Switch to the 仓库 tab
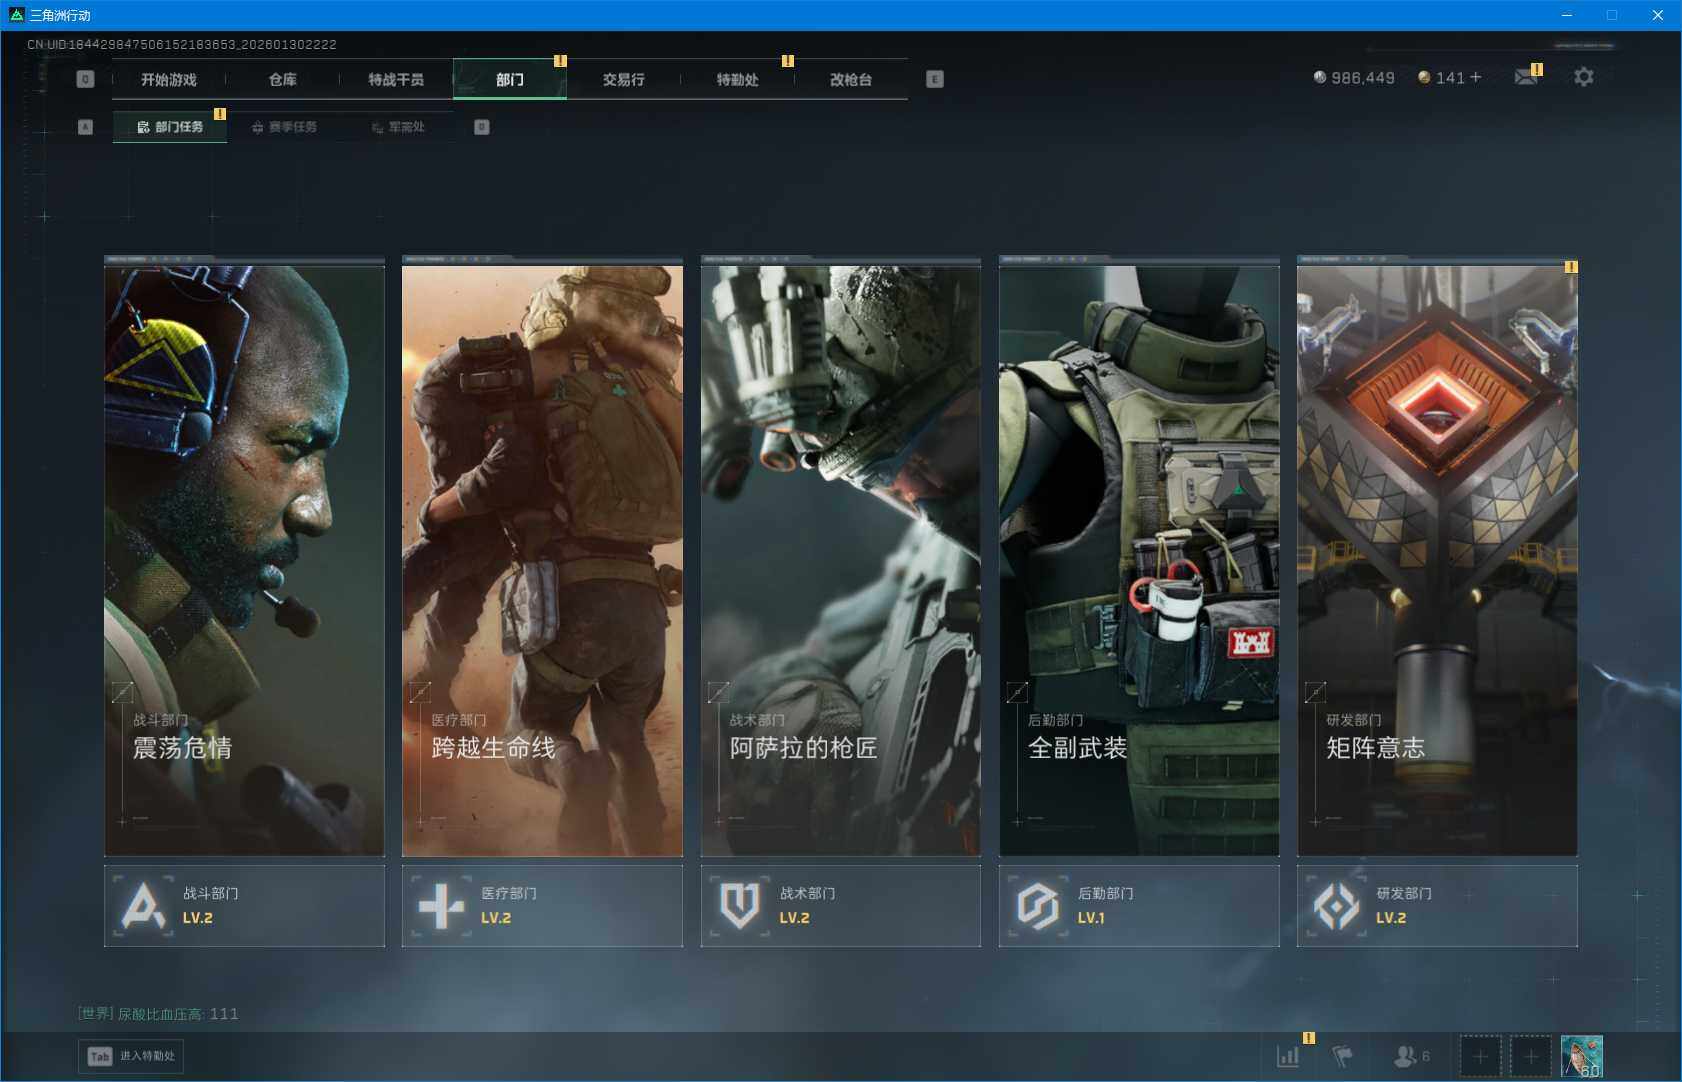The width and height of the screenshot is (1682, 1082). click(283, 80)
